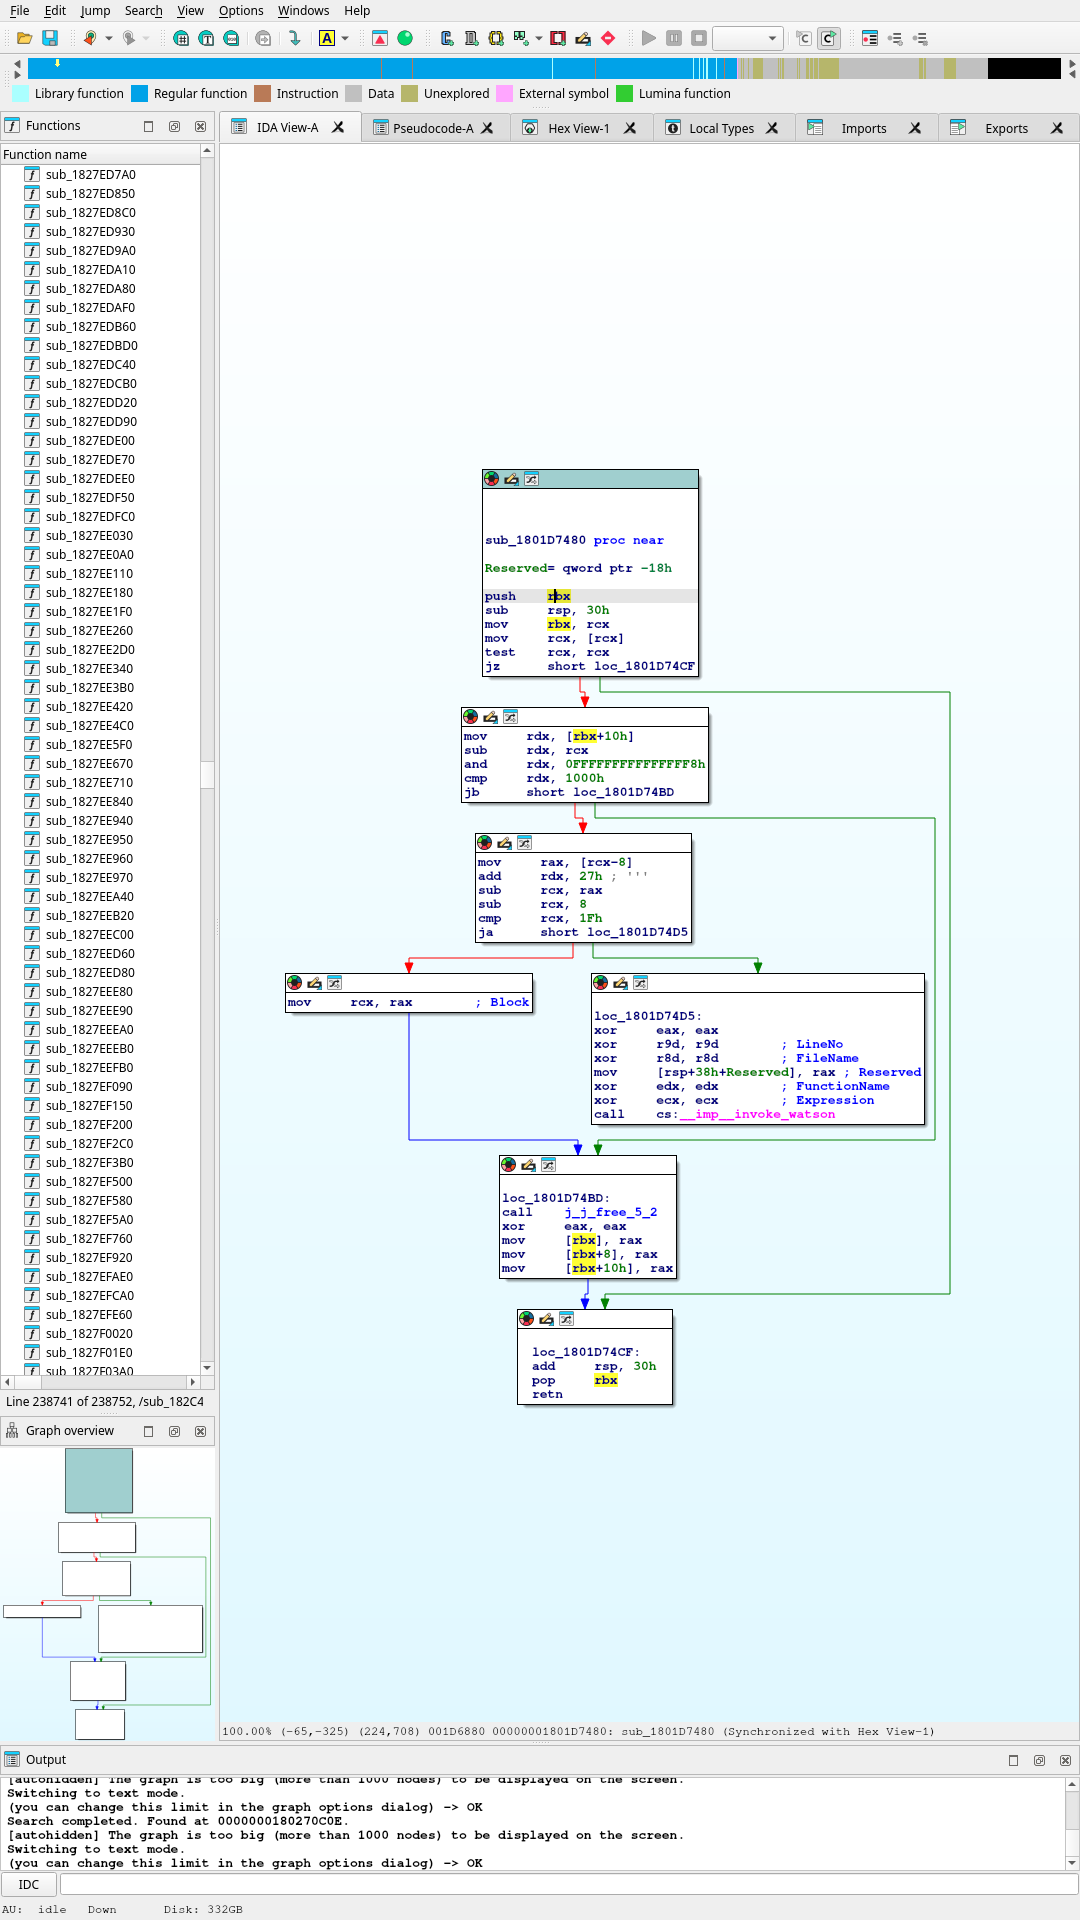Image resolution: width=1080 pixels, height=1920 pixels.
Task: Click the green circle toolbar icon
Action: [405, 38]
